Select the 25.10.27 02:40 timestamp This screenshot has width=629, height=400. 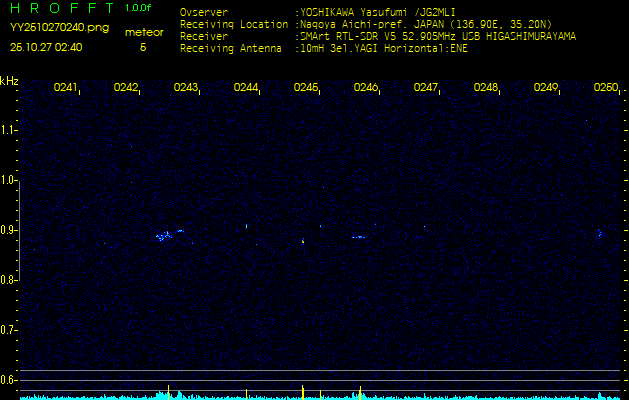coord(46,47)
